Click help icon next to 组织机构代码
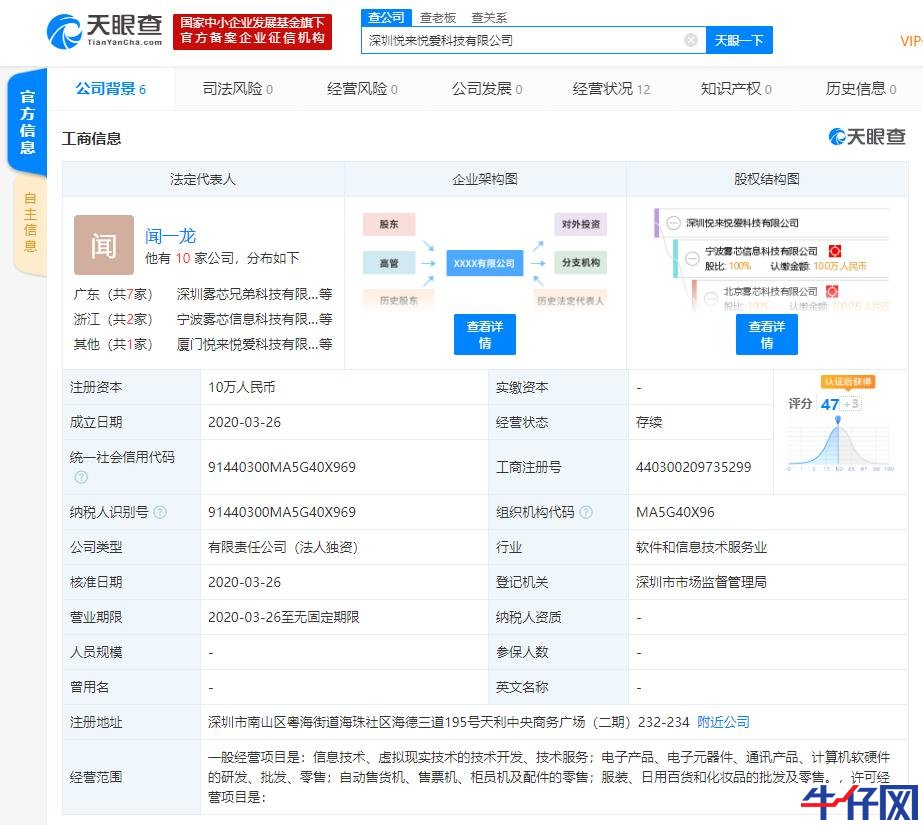This screenshot has height=825, width=923. (586, 512)
